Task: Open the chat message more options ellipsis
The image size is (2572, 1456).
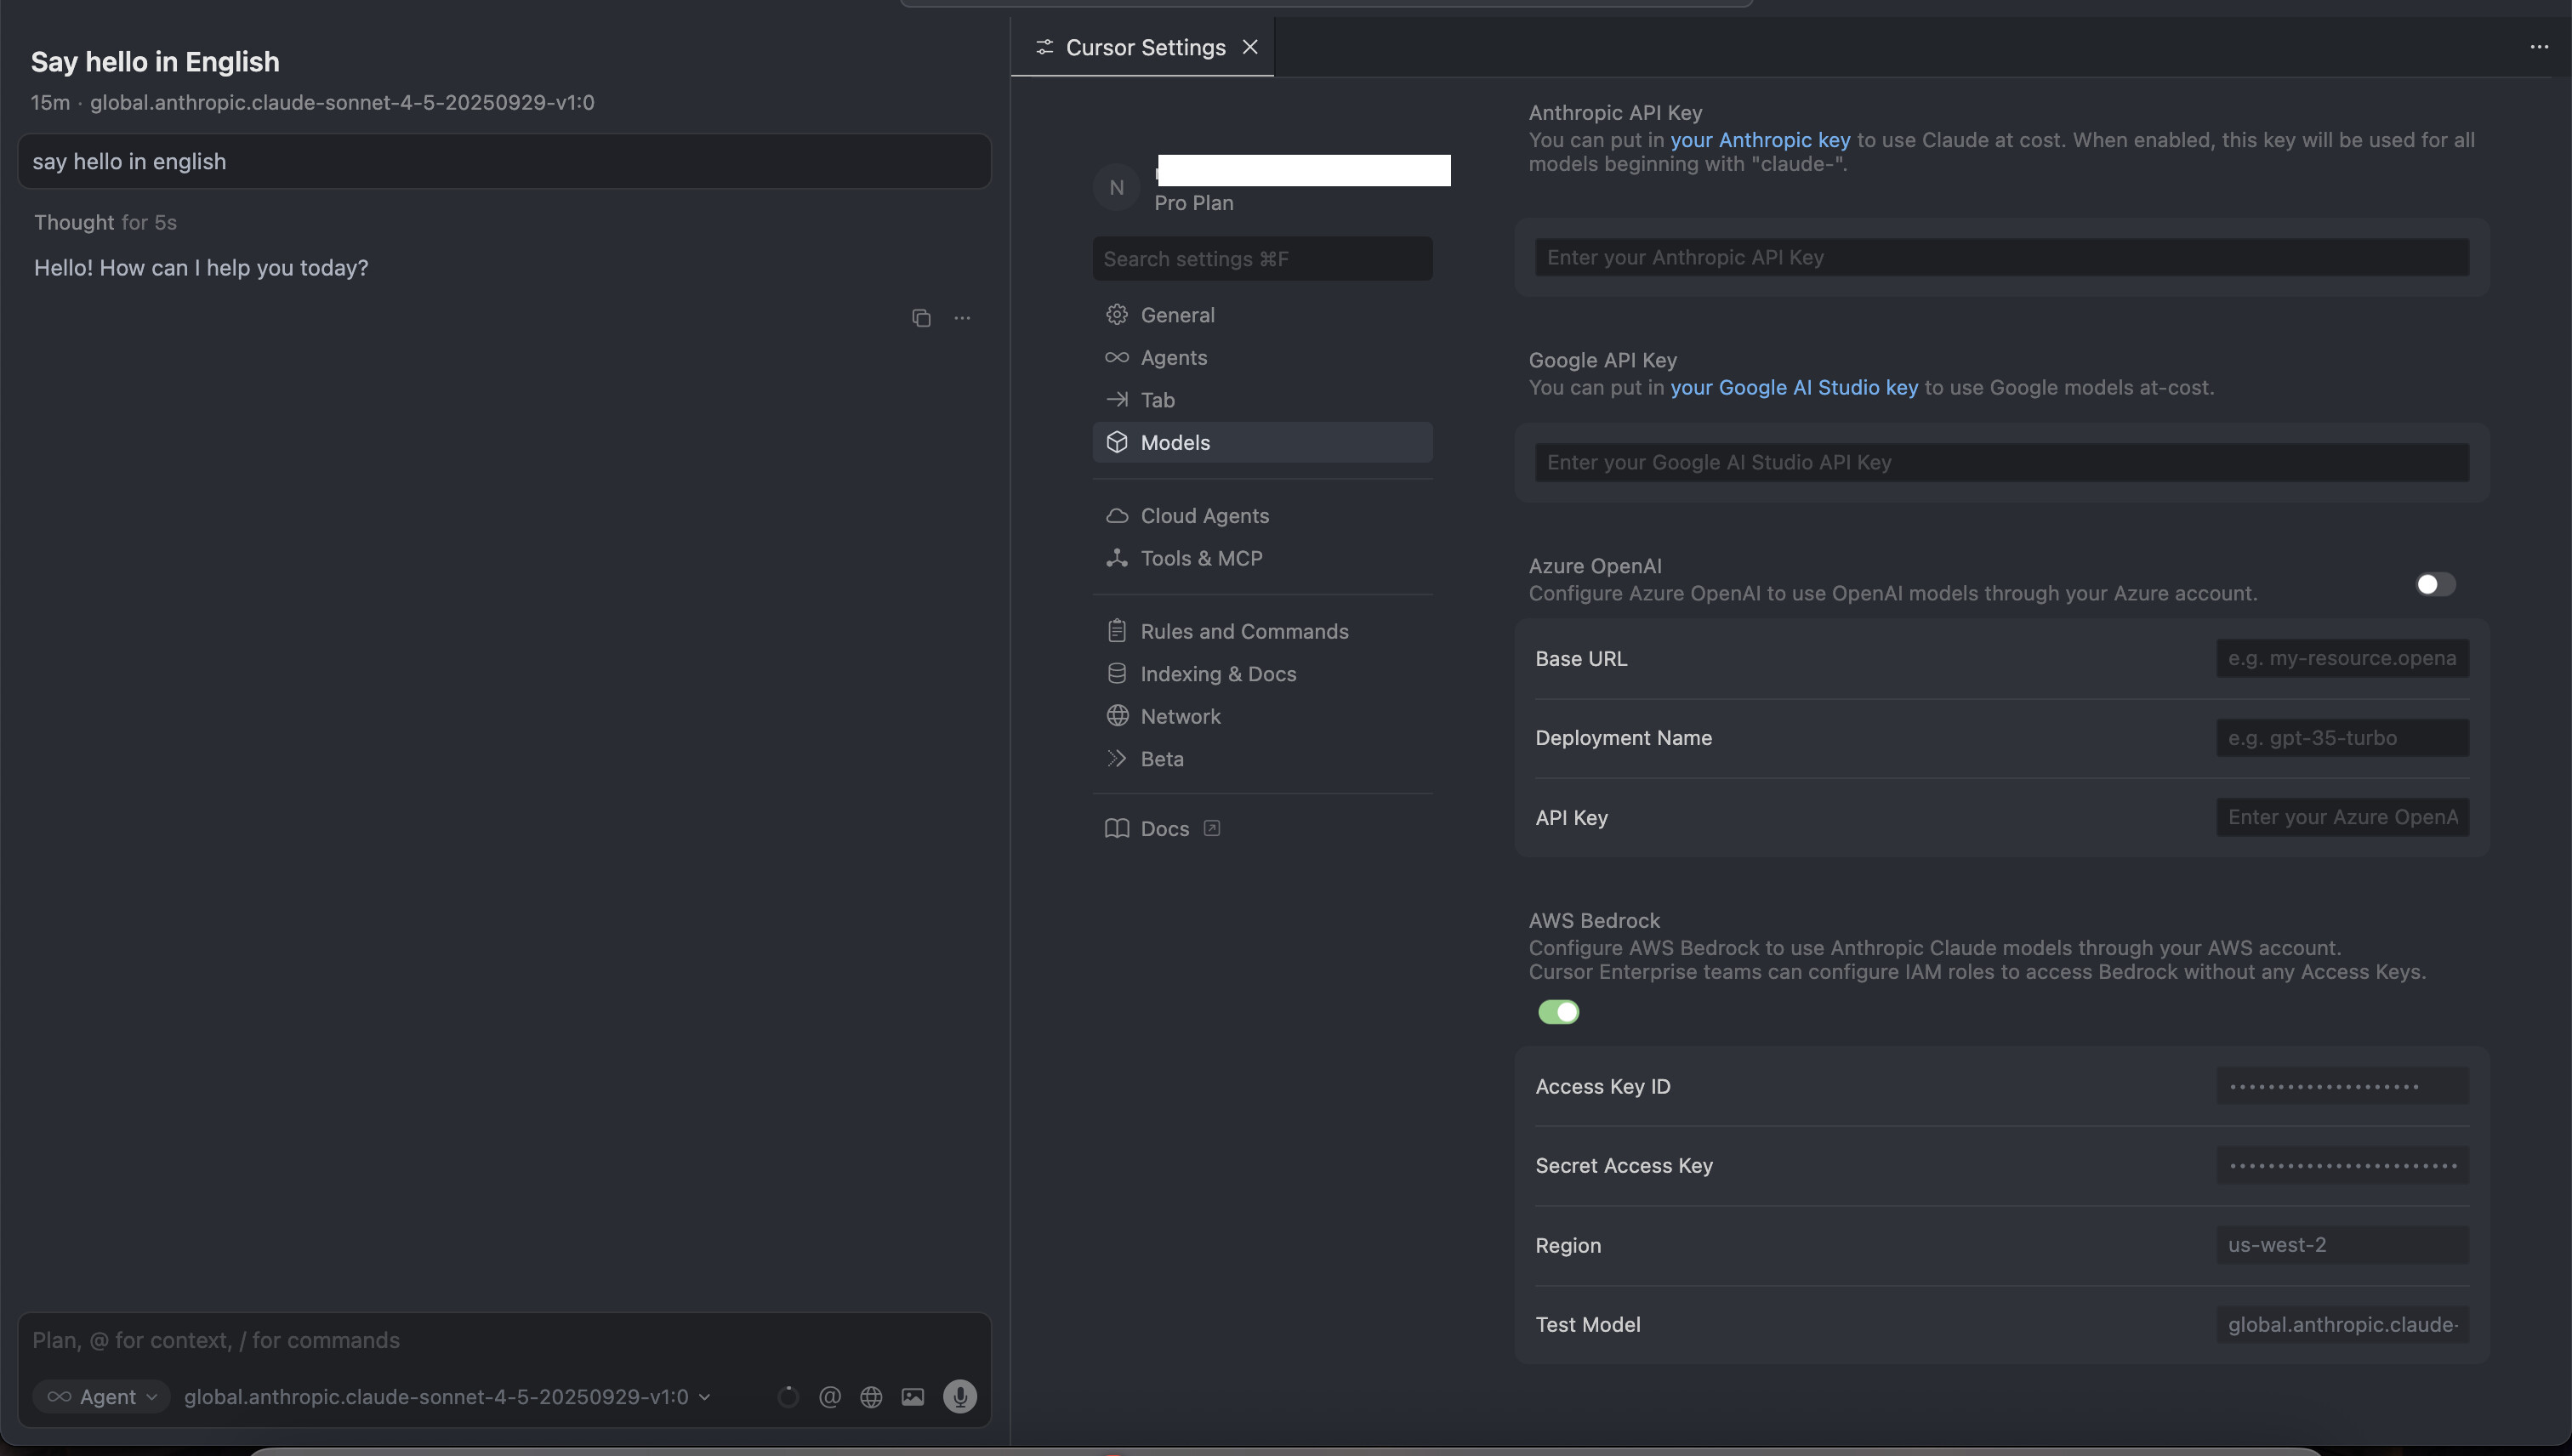Action: coord(962,318)
